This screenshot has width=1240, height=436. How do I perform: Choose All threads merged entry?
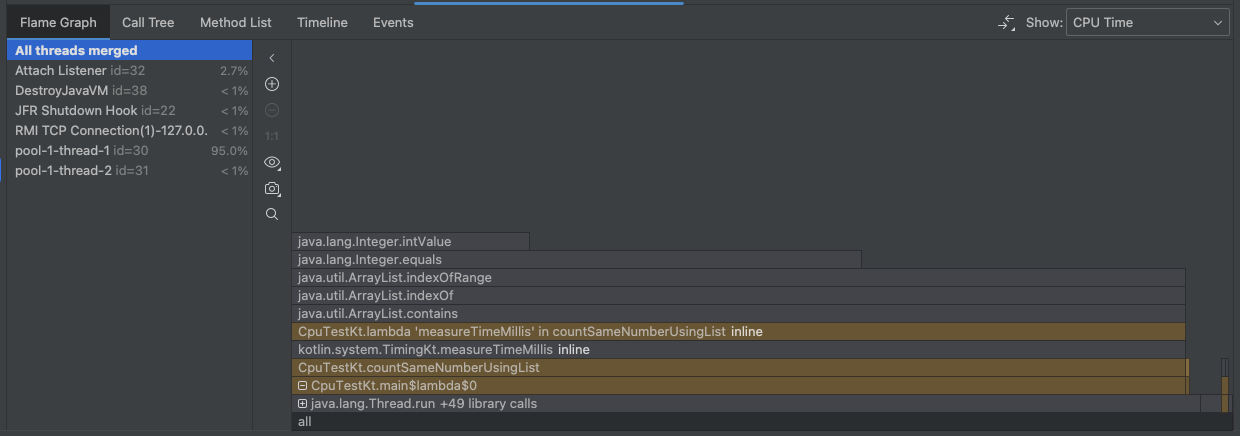point(77,50)
